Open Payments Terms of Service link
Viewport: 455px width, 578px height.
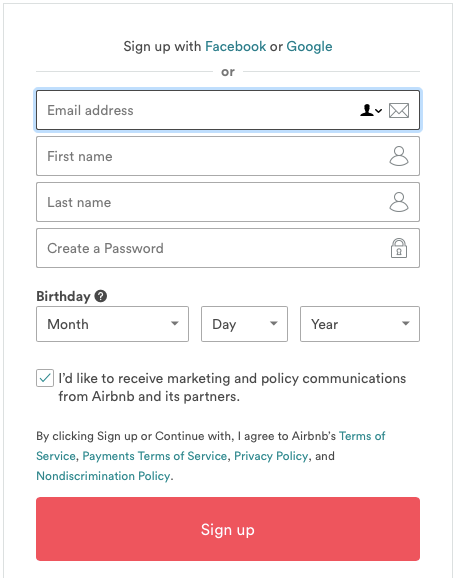[154, 456]
